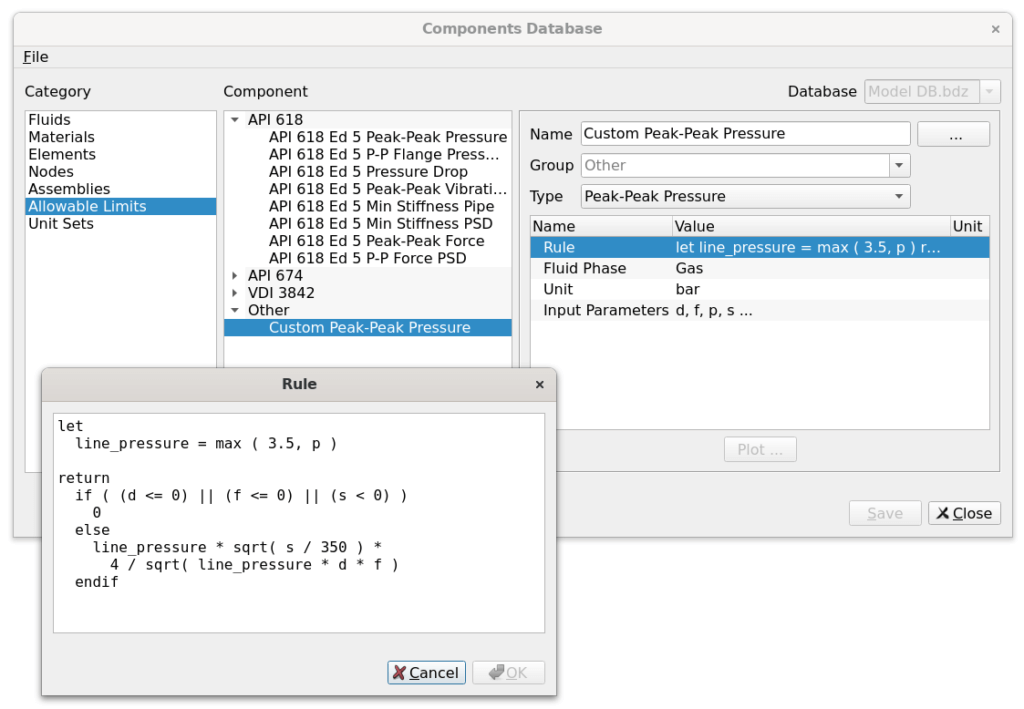This screenshot has height=709, width=1024.
Task: Open the Group dropdown
Action: [898, 165]
